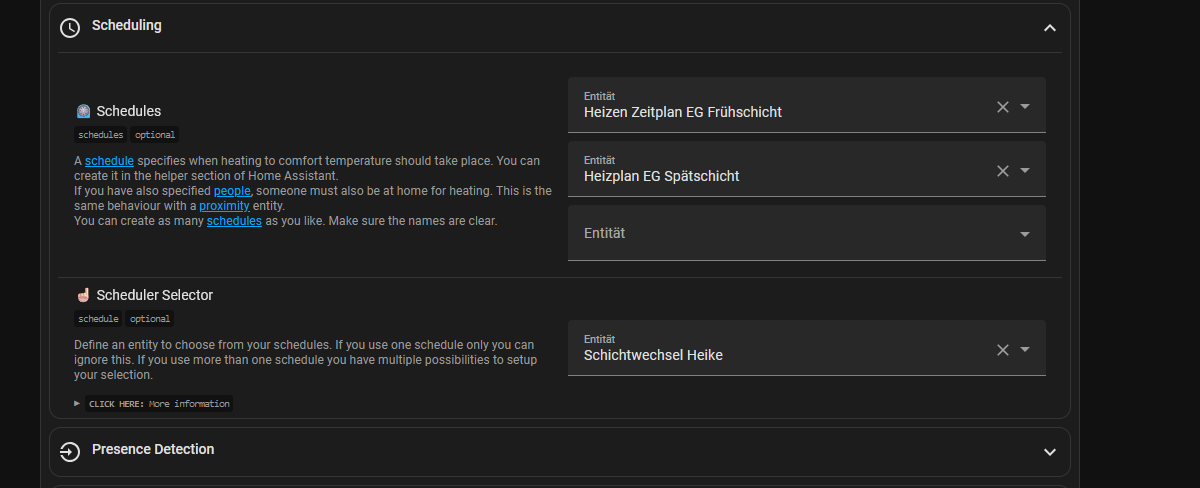This screenshot has height=488, width=1200.
Task: Open dropdown arrow for Heizen Zeitplan EG Frühschicht
Action: [x=1025, y=107]
